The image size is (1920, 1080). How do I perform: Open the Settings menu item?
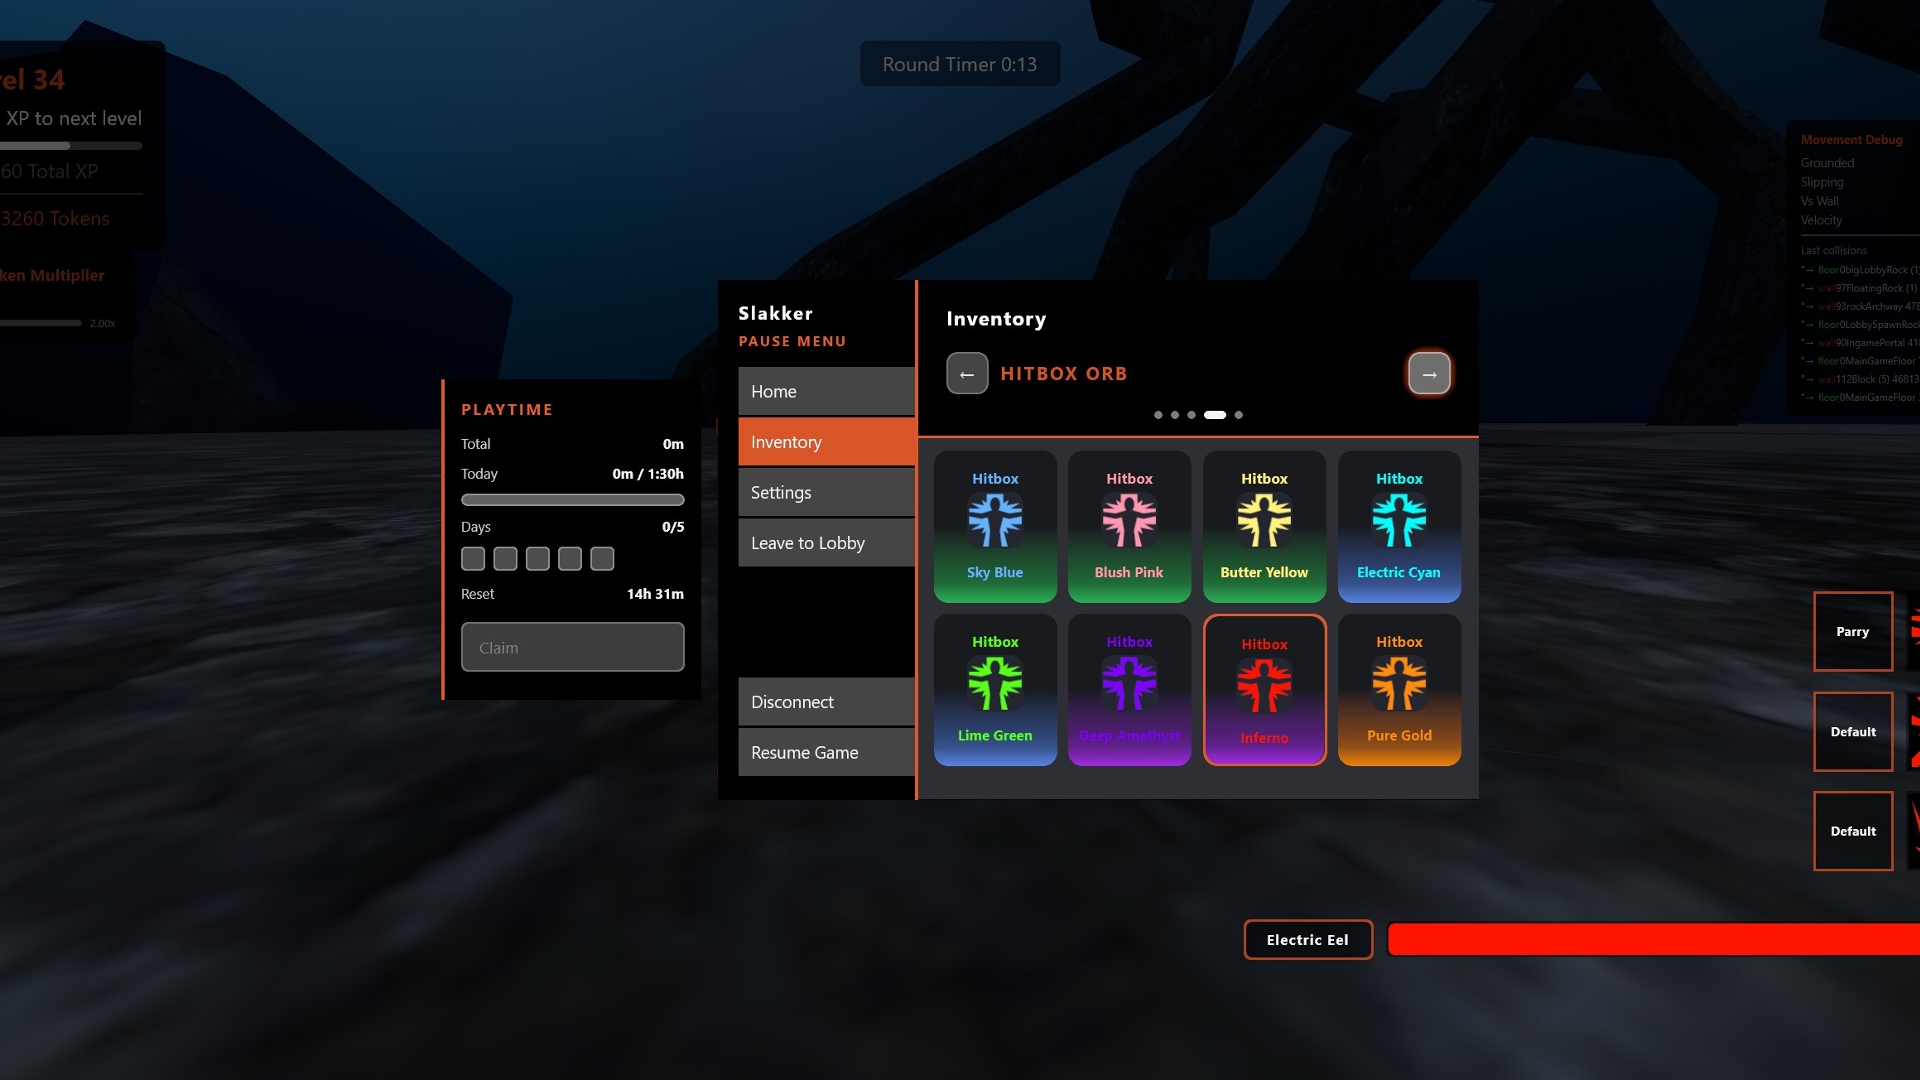(x=826, y=493)
